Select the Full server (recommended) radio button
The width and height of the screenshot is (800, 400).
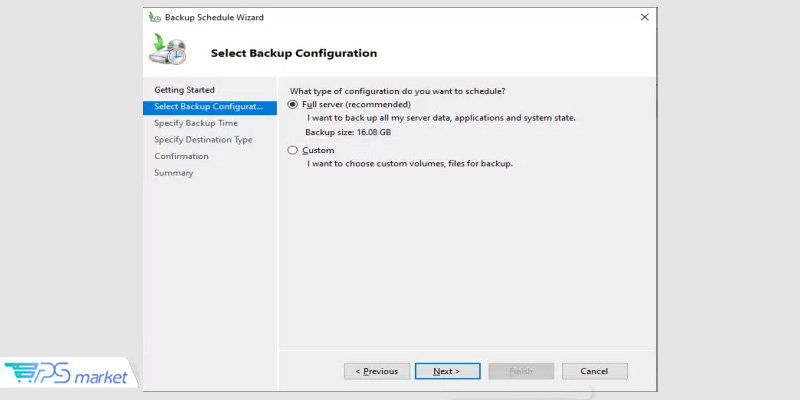[293, 104]
